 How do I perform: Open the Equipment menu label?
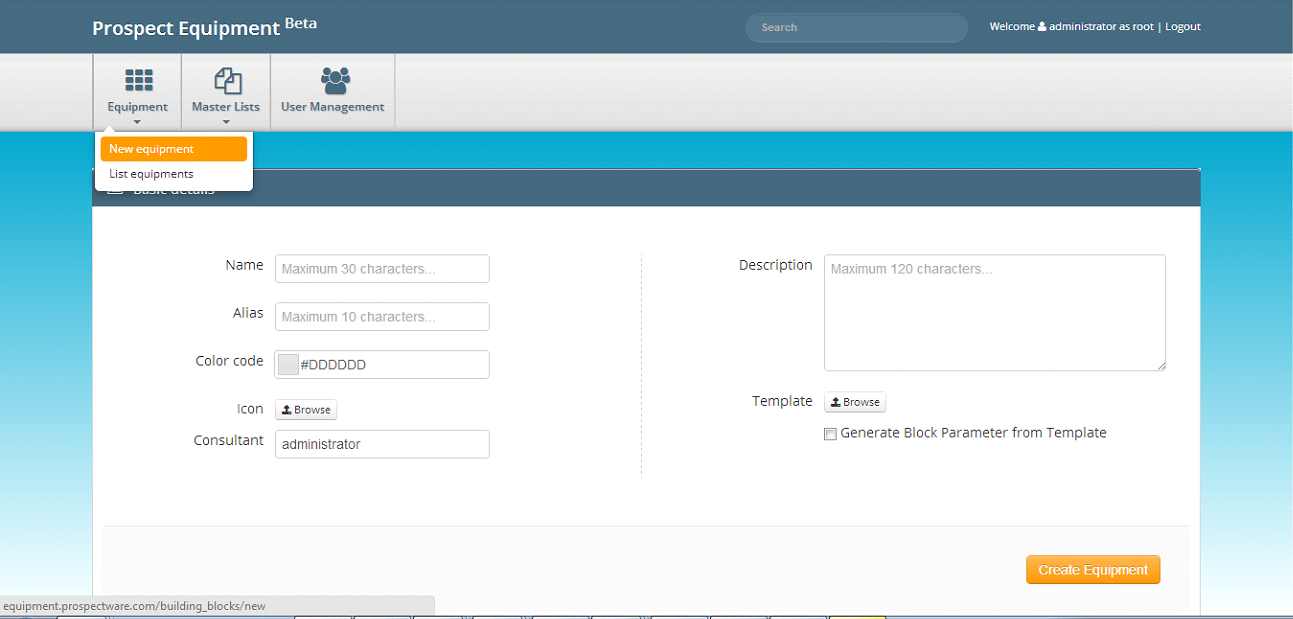click(138, 107)
